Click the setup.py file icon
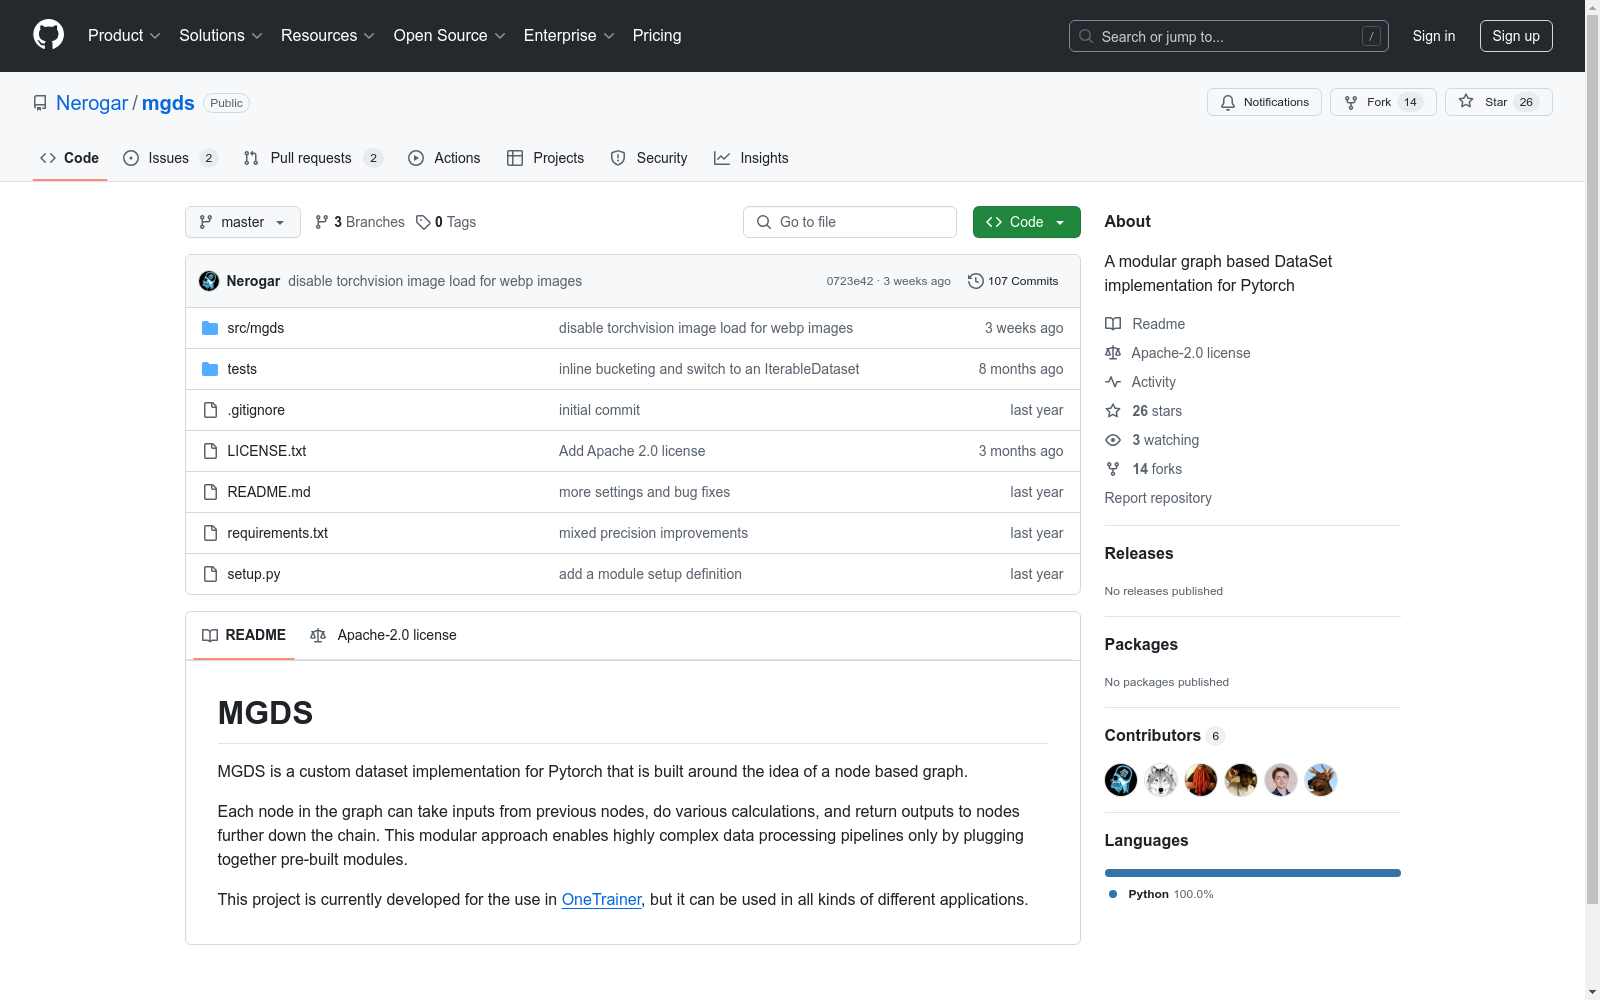 [210, 574]
